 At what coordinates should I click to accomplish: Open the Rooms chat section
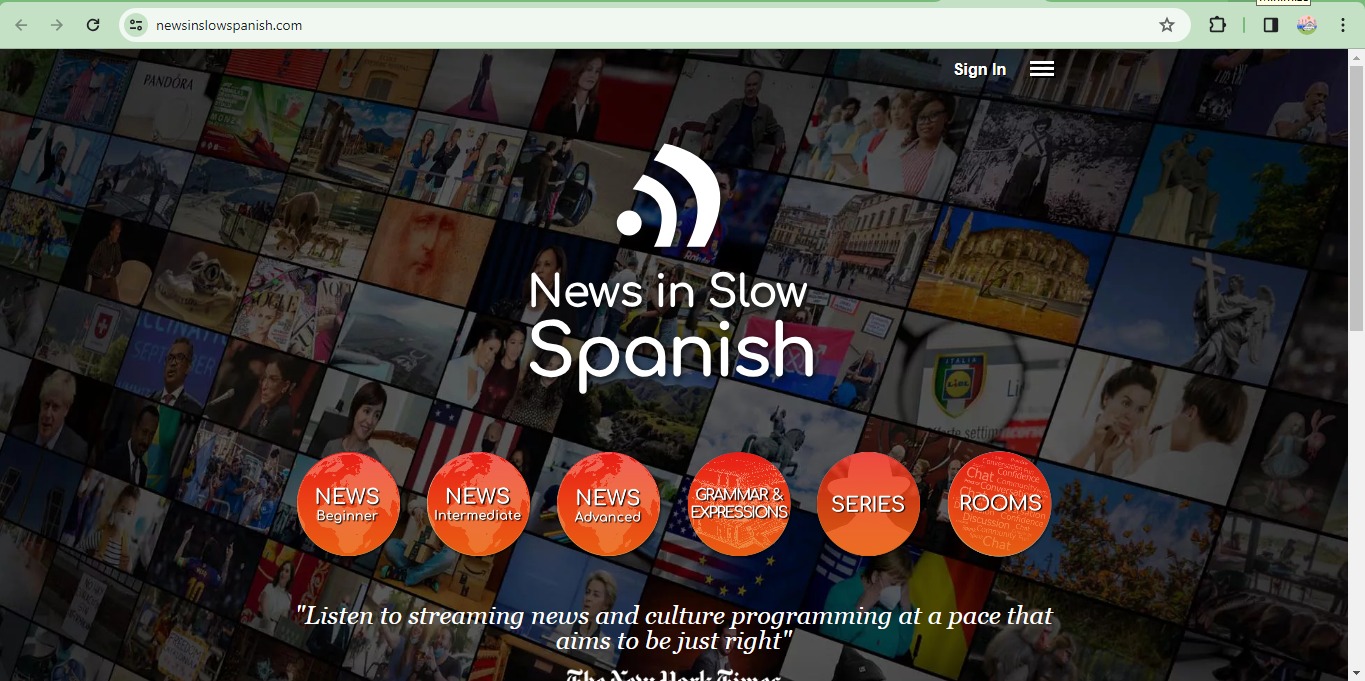tap(1000, 504)
